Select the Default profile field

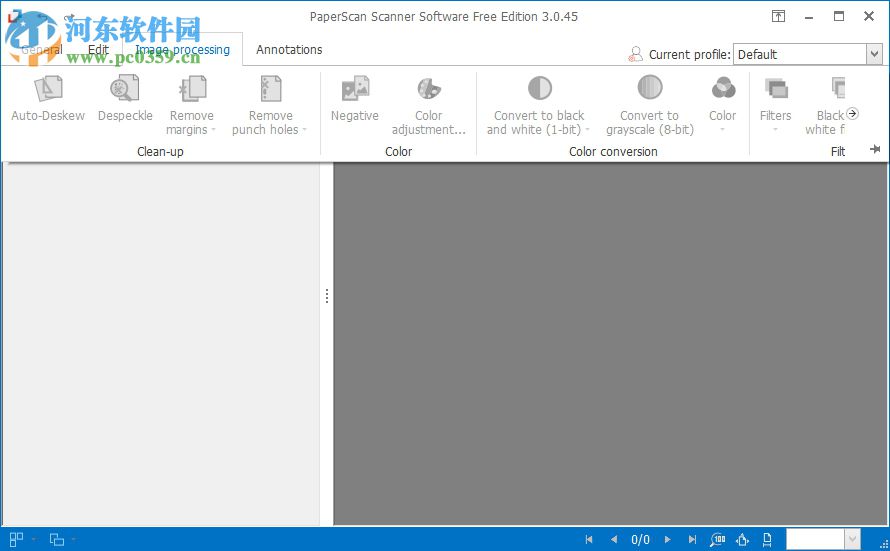[x=800, y=54]
